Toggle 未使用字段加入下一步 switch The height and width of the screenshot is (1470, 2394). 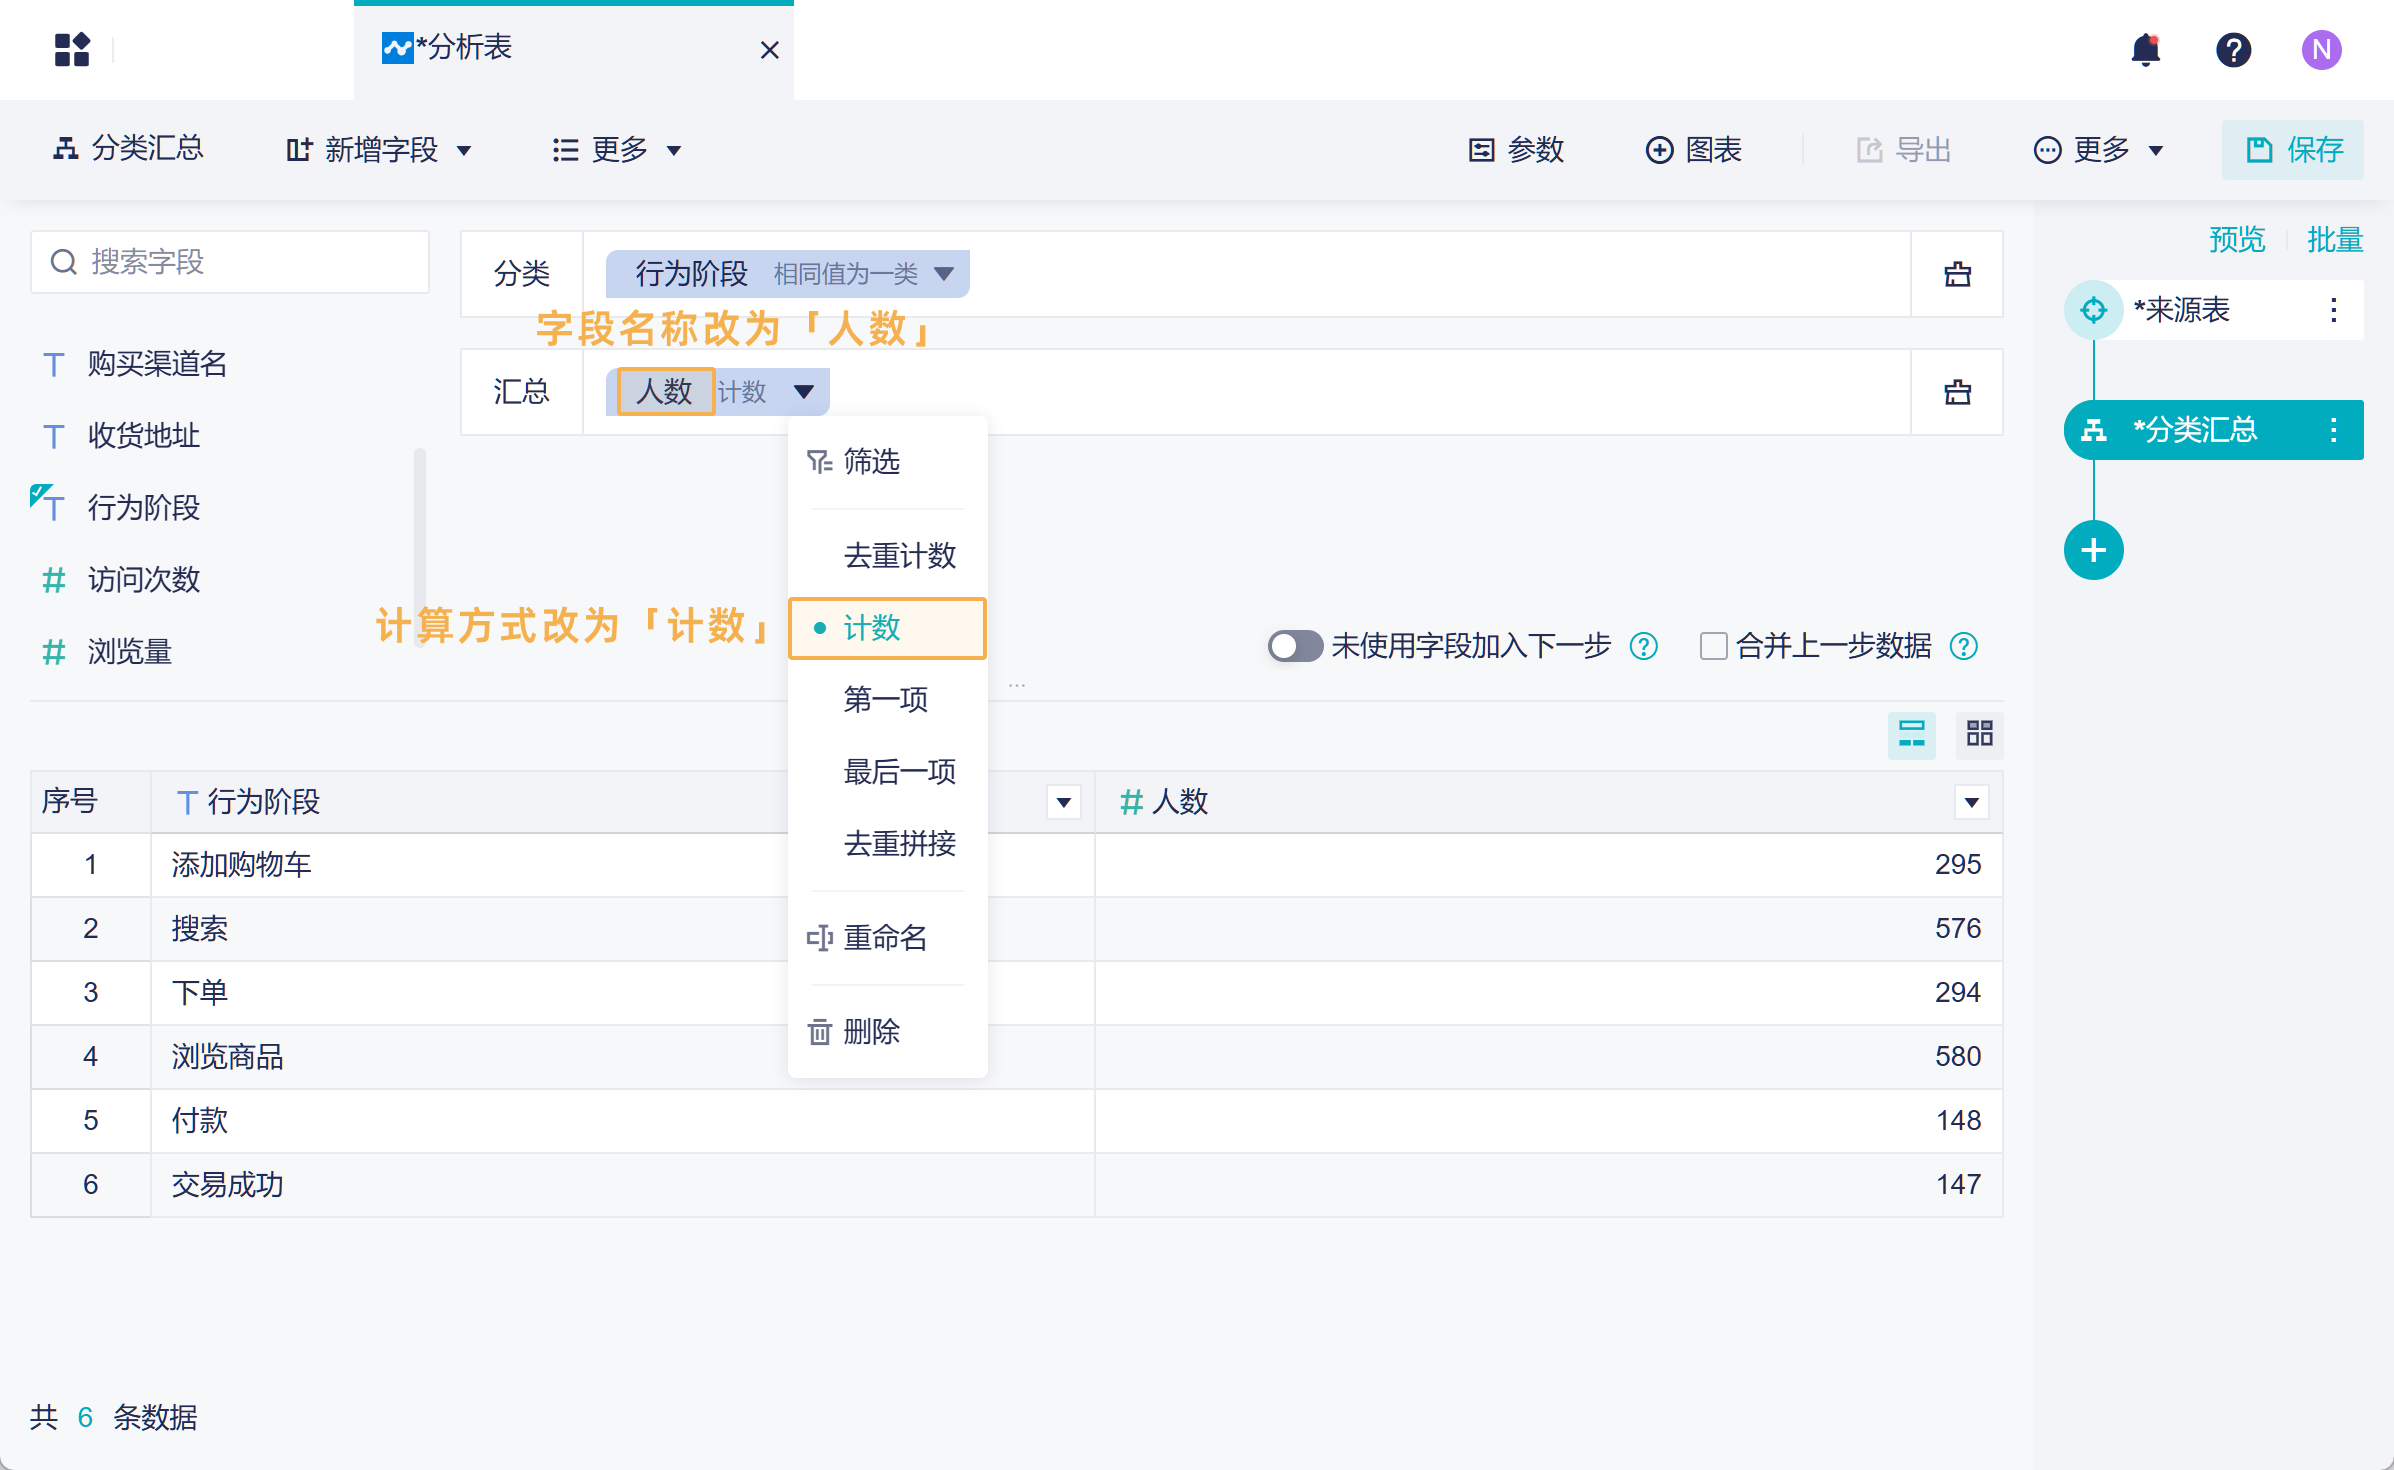tap(1294, 646)
